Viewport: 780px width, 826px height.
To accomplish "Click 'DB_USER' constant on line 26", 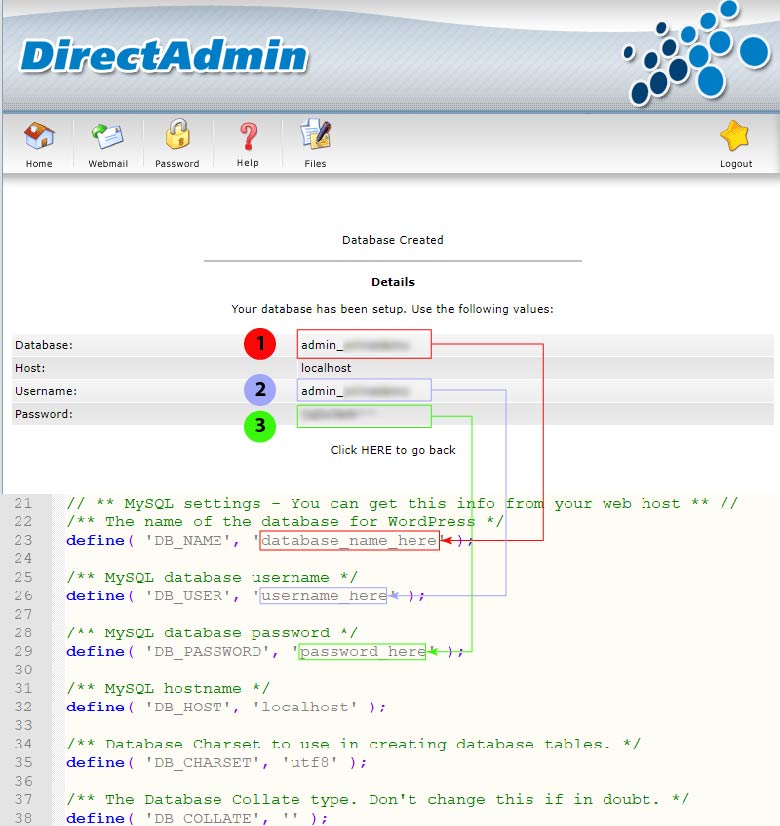I will click(x=187, y=596).
